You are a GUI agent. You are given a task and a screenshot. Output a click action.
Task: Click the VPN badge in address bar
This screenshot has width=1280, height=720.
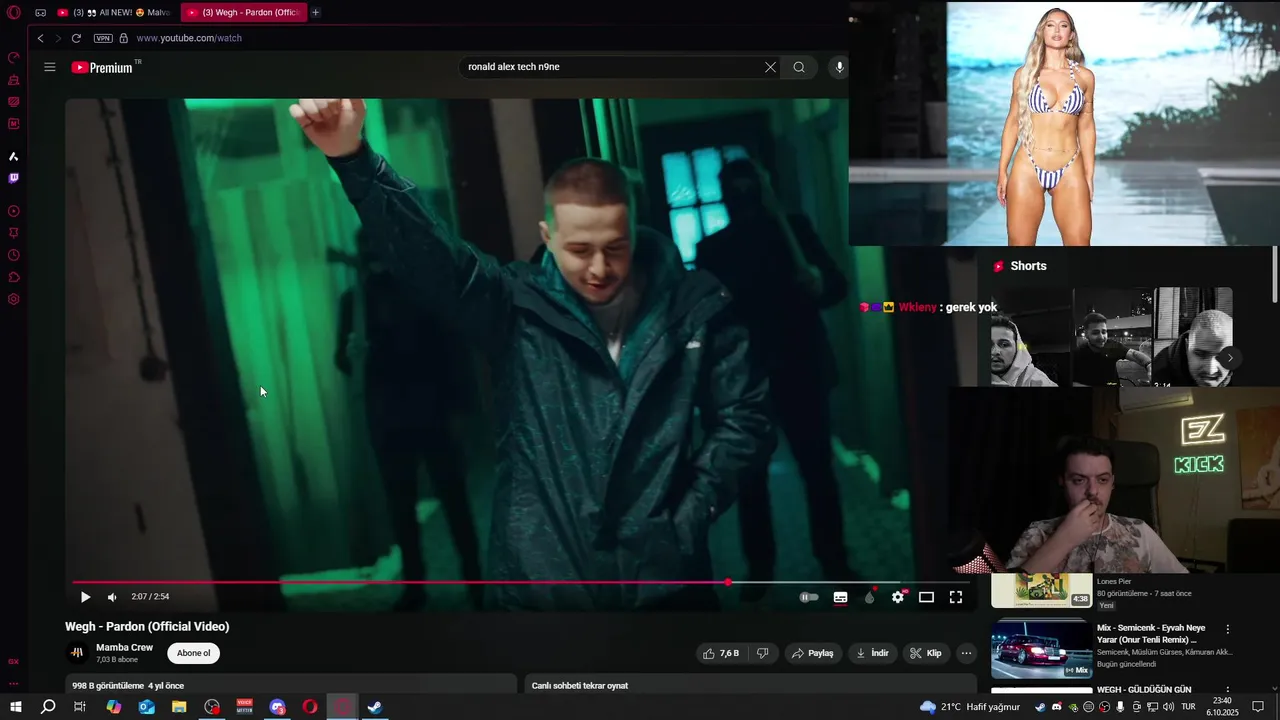[x=103, y=38]
